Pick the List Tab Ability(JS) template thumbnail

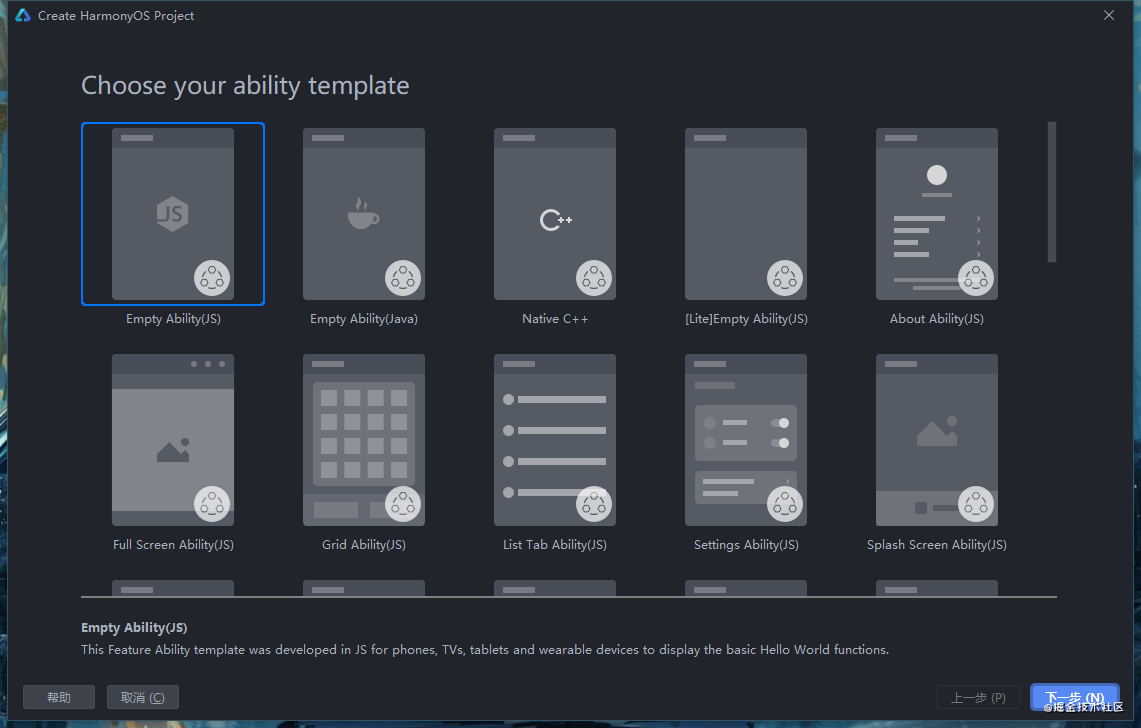(x=555, y=440)
